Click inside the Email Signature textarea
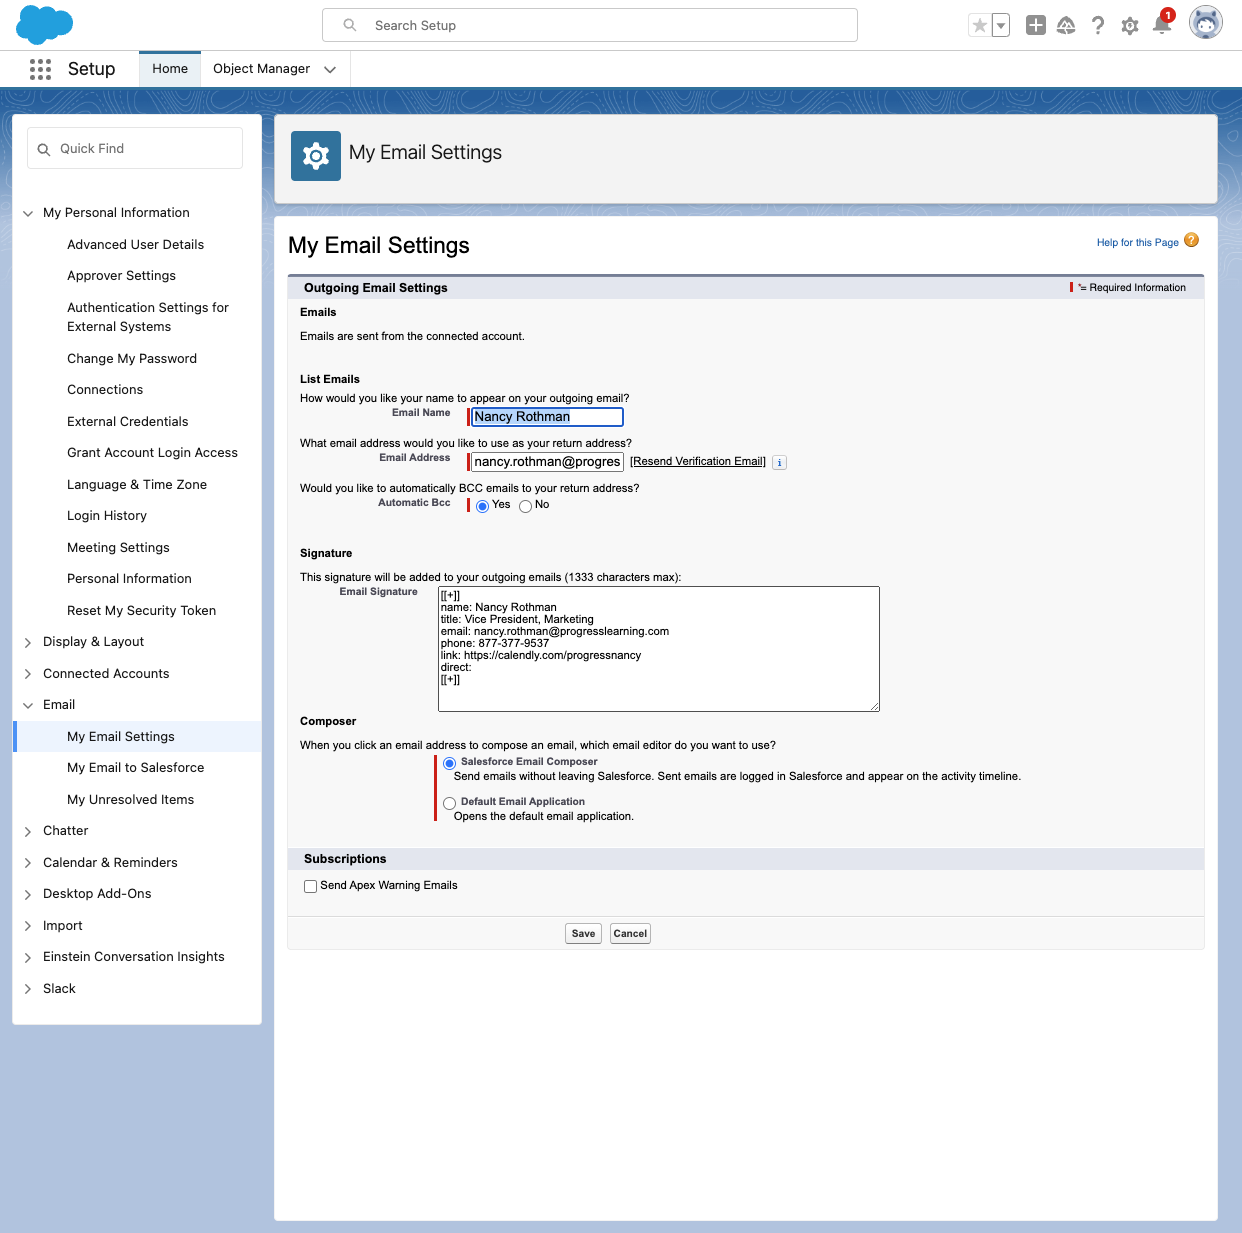This screenshot has height=1233, width=1242. click(659, 649)
